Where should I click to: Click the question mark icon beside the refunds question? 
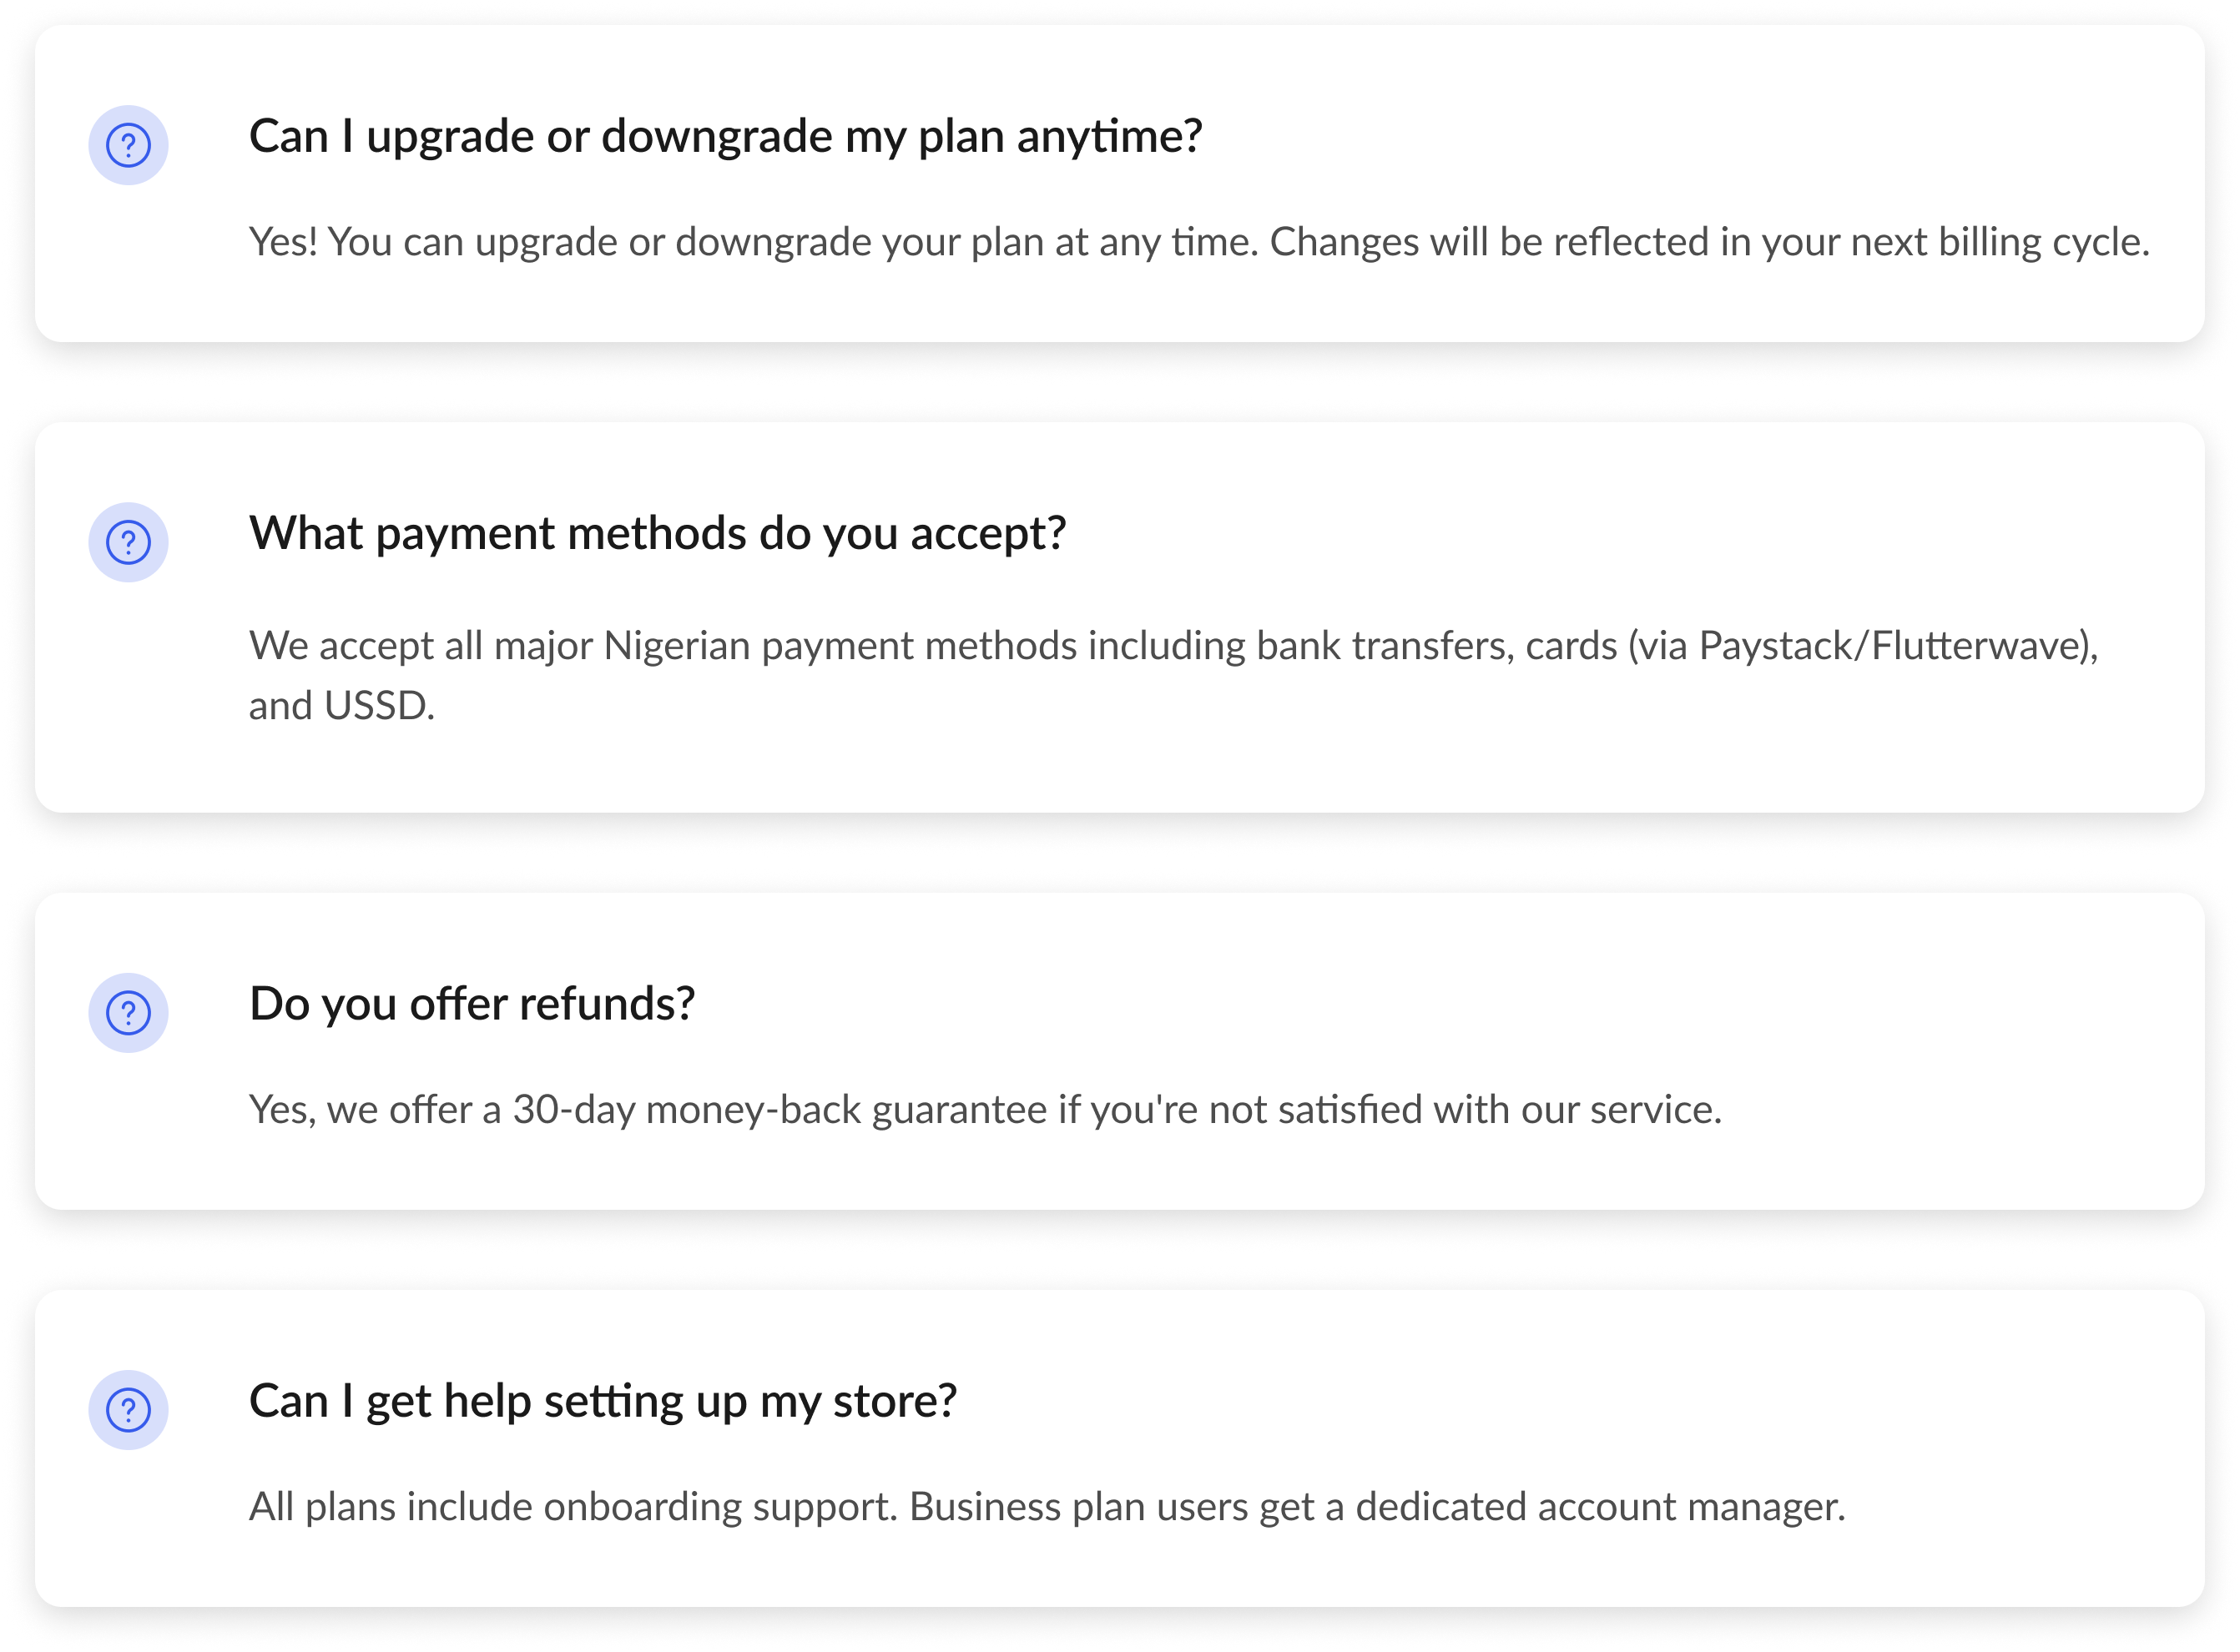(x=128, y=1012)
